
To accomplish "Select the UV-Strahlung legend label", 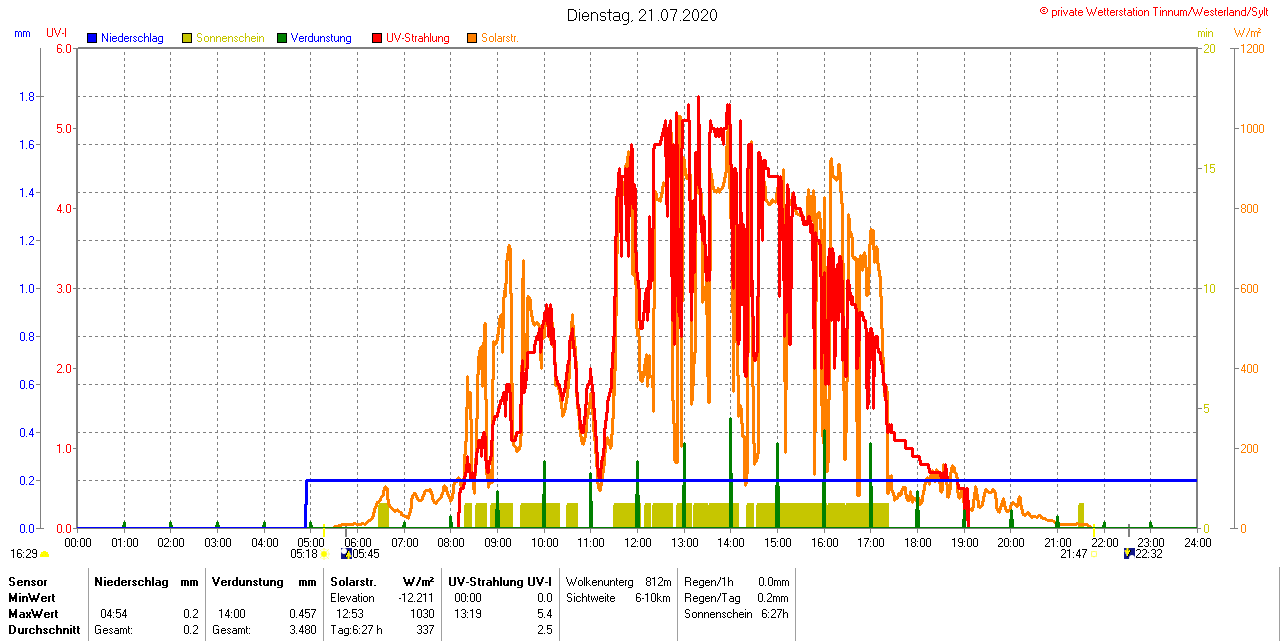I will click(x=418, y=38).
